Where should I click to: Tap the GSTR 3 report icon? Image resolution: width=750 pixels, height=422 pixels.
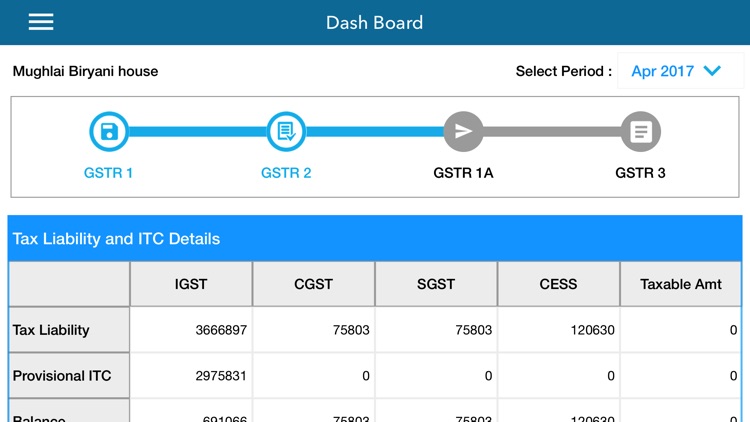tap(640, 131)
